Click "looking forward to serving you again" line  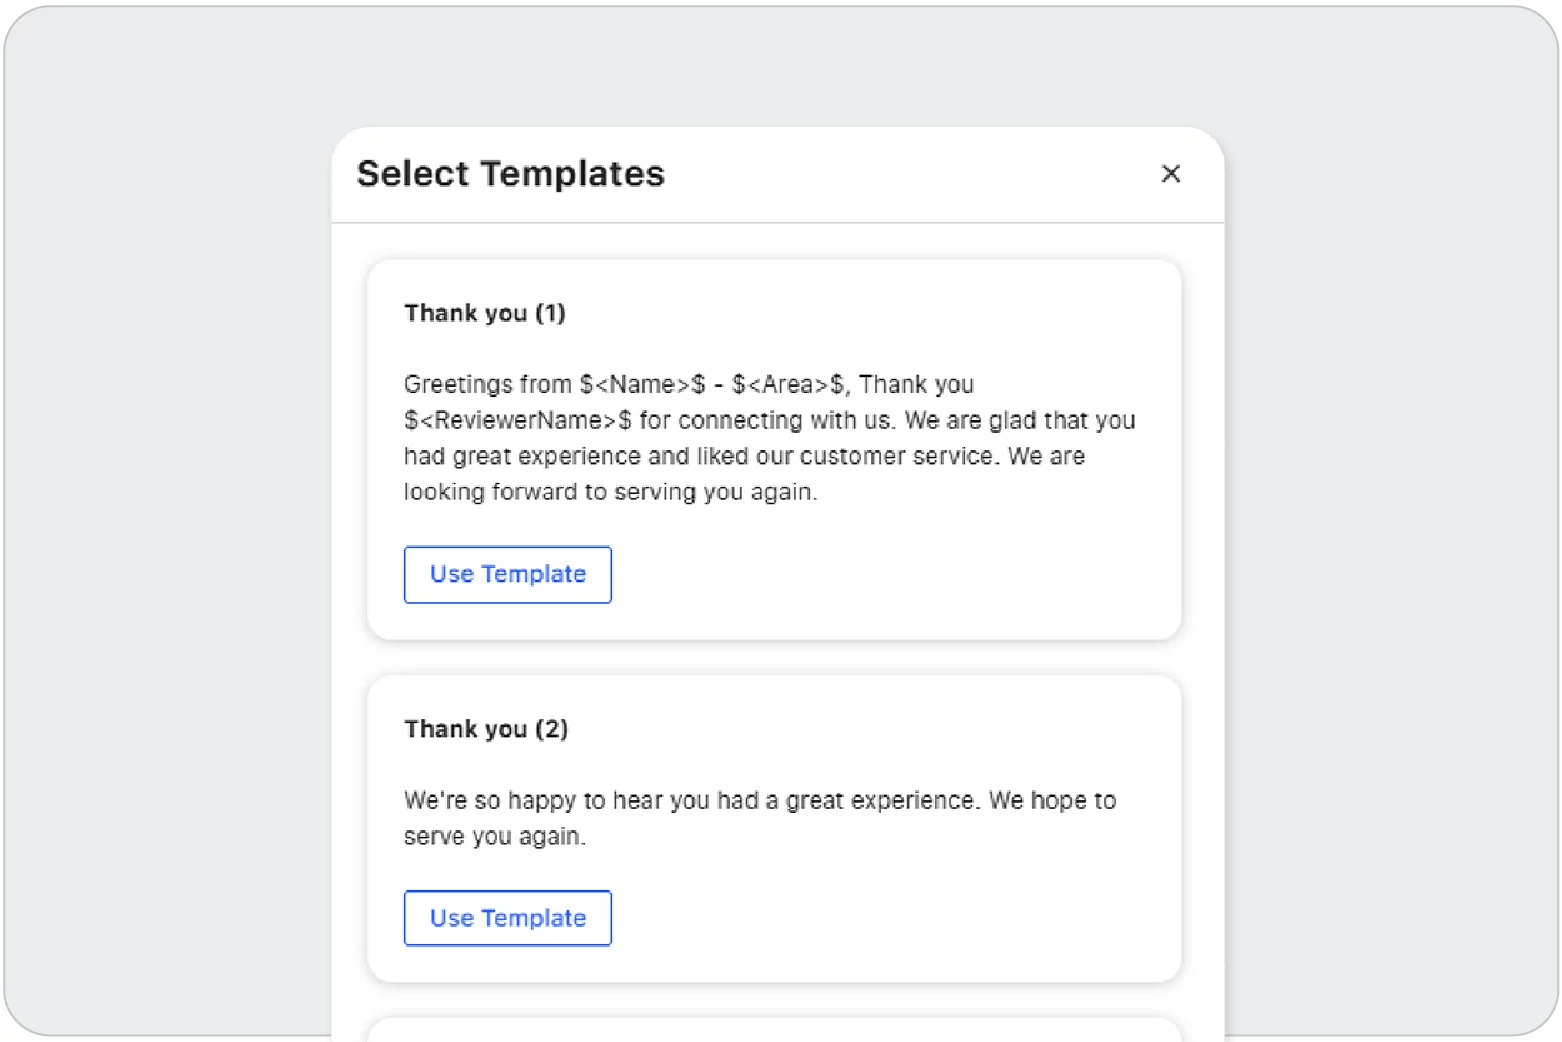610,492
